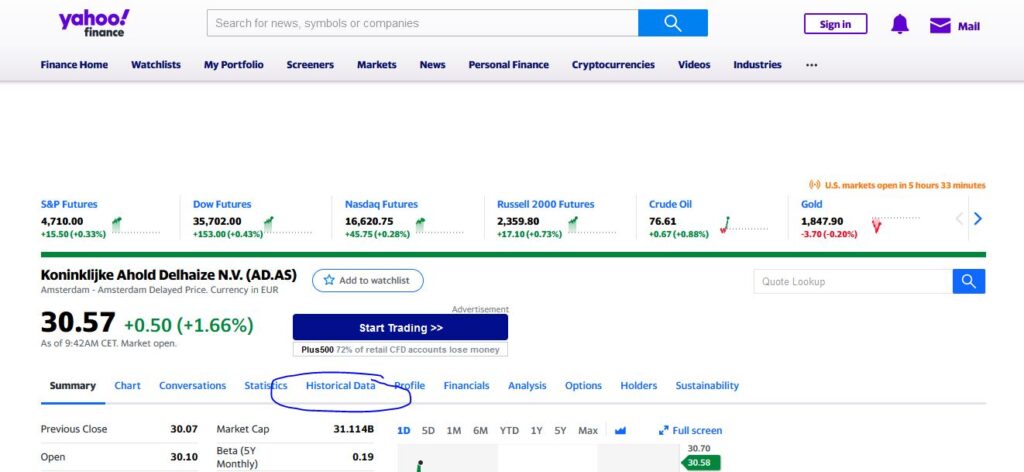
Task: Open Mail via the envelope icon
Action: (940, 25)
